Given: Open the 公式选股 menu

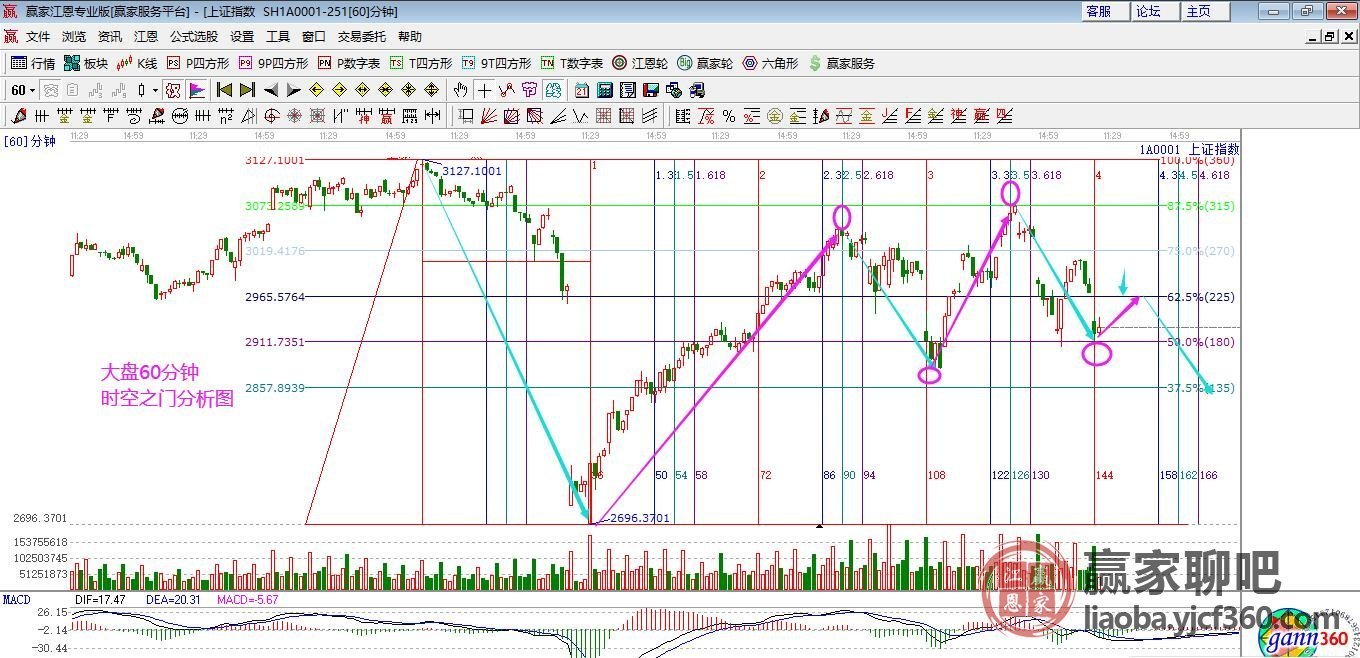Looking at the screenshot, I should tap(193, 37).
